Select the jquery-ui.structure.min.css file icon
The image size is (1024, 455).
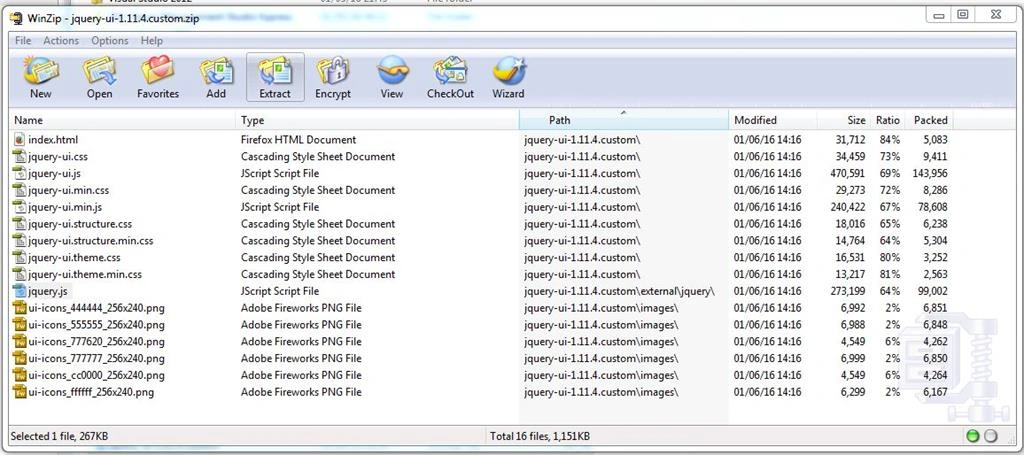19,241
